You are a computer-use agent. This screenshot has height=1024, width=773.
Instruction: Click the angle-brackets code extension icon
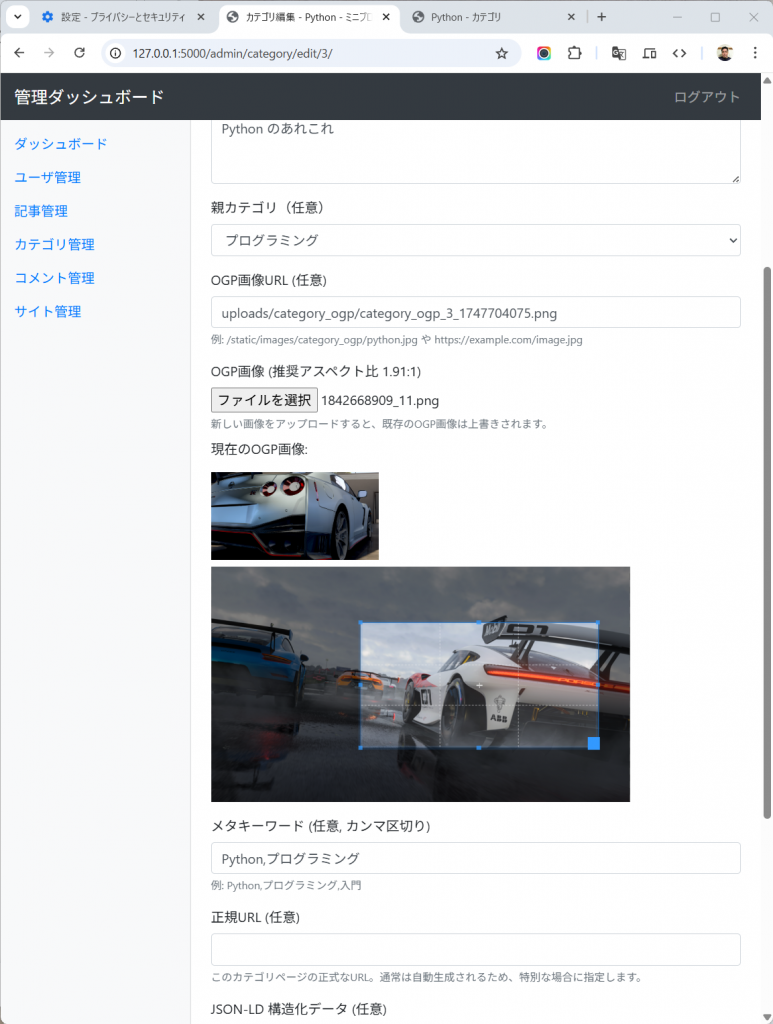680,54
